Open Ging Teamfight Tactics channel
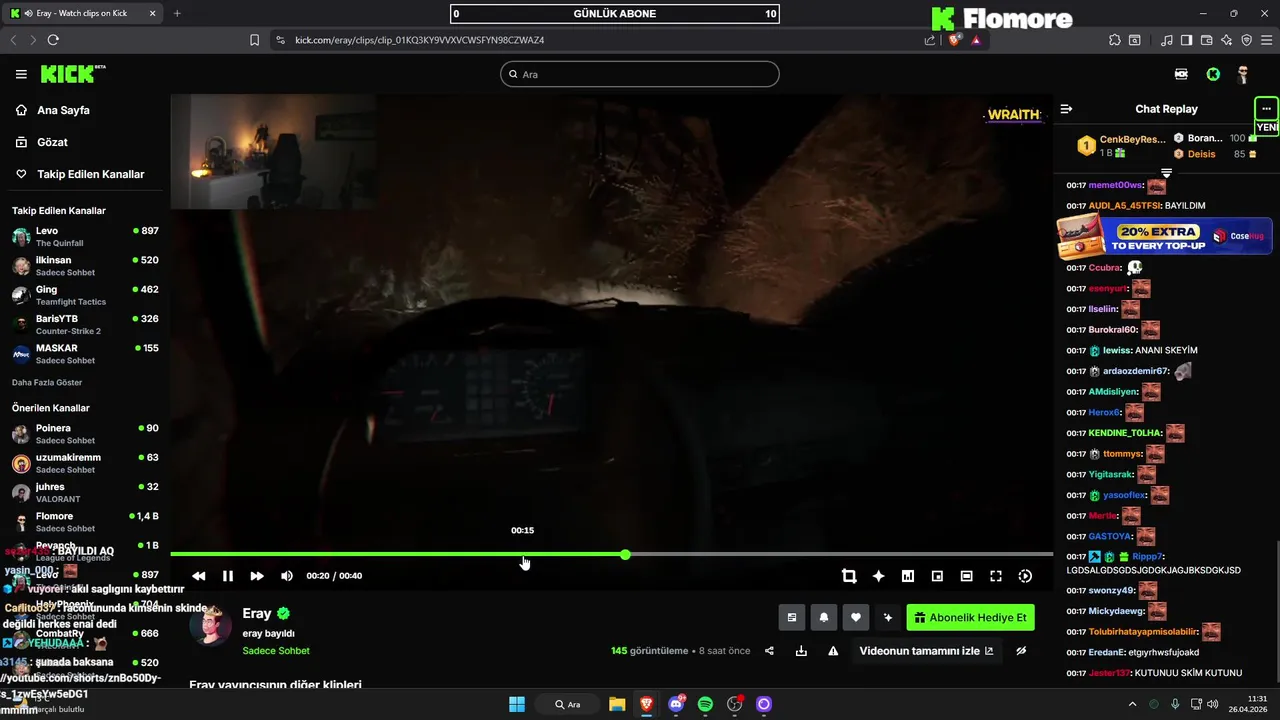Screen dimensions: 1280x720 click(x=85, y=295)
